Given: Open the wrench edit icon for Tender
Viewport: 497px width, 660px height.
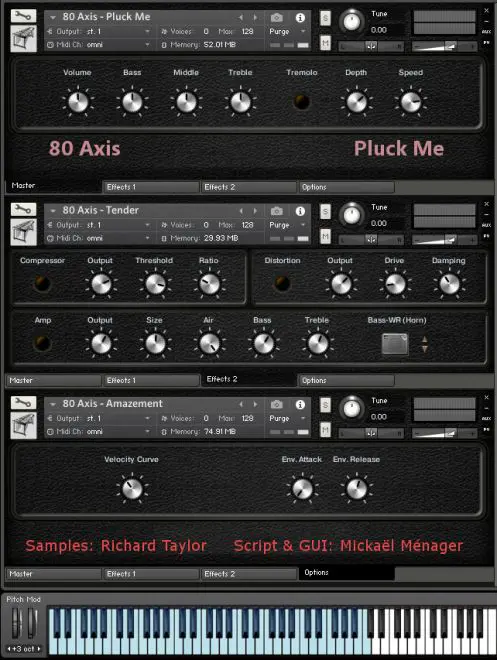Looking at the screenshot, I should coord(23,209).
